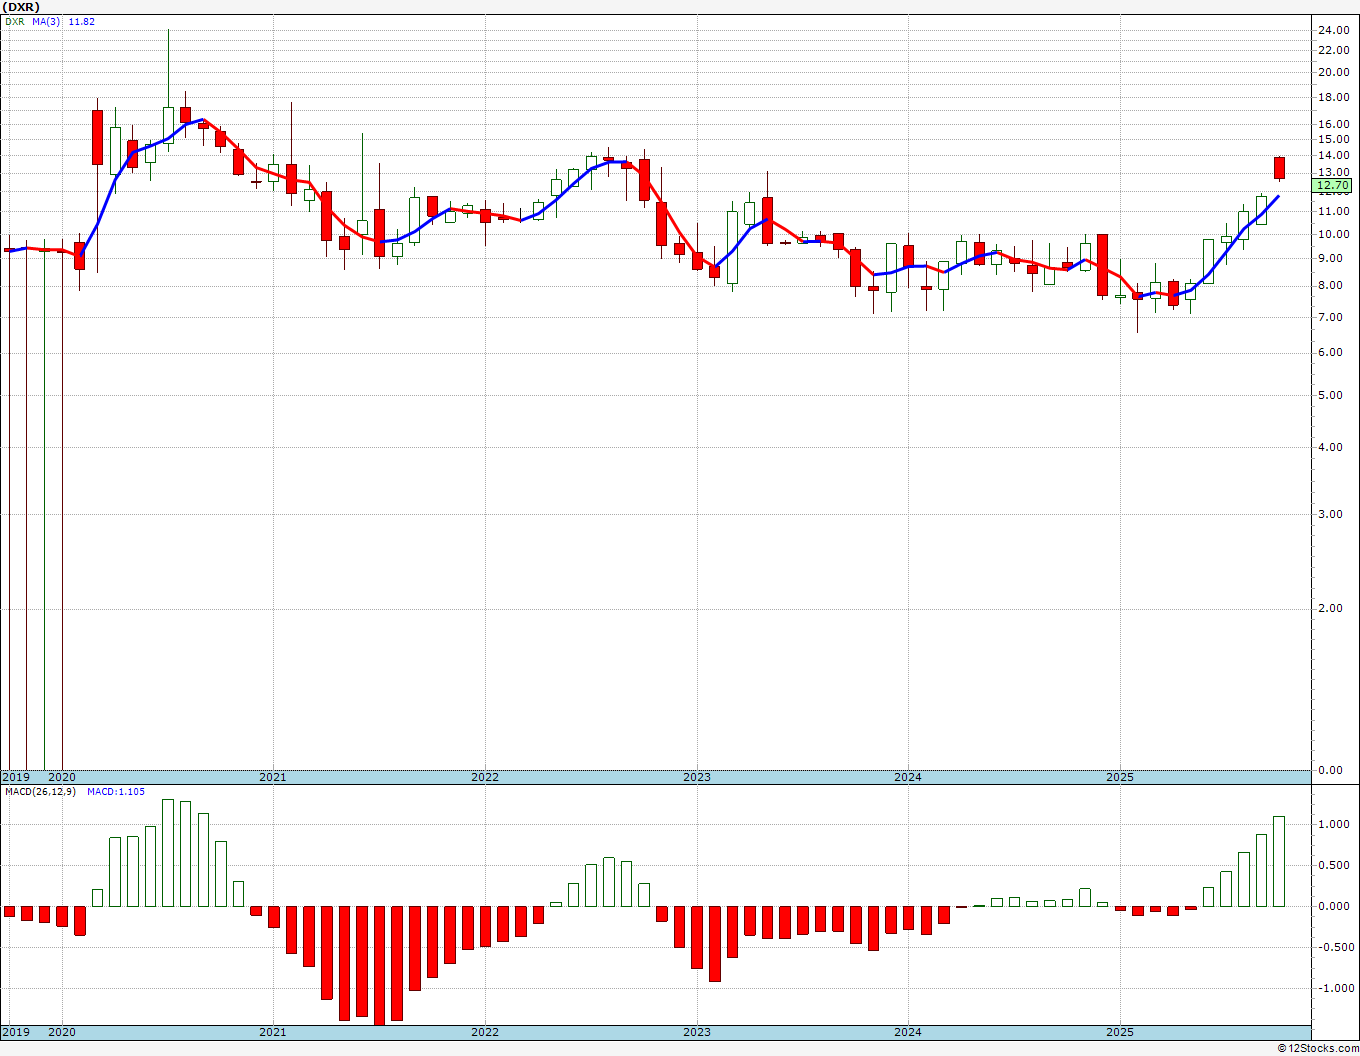Viewport: 1360px width, 1056px height.
Task: Select the 10.00 price axis label
Action: 1333,234
